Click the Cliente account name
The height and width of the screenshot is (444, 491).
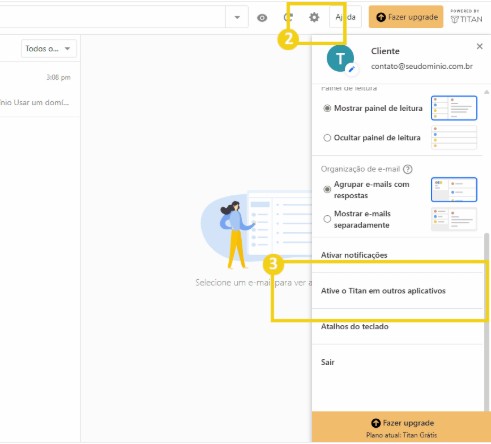(385, 51)
